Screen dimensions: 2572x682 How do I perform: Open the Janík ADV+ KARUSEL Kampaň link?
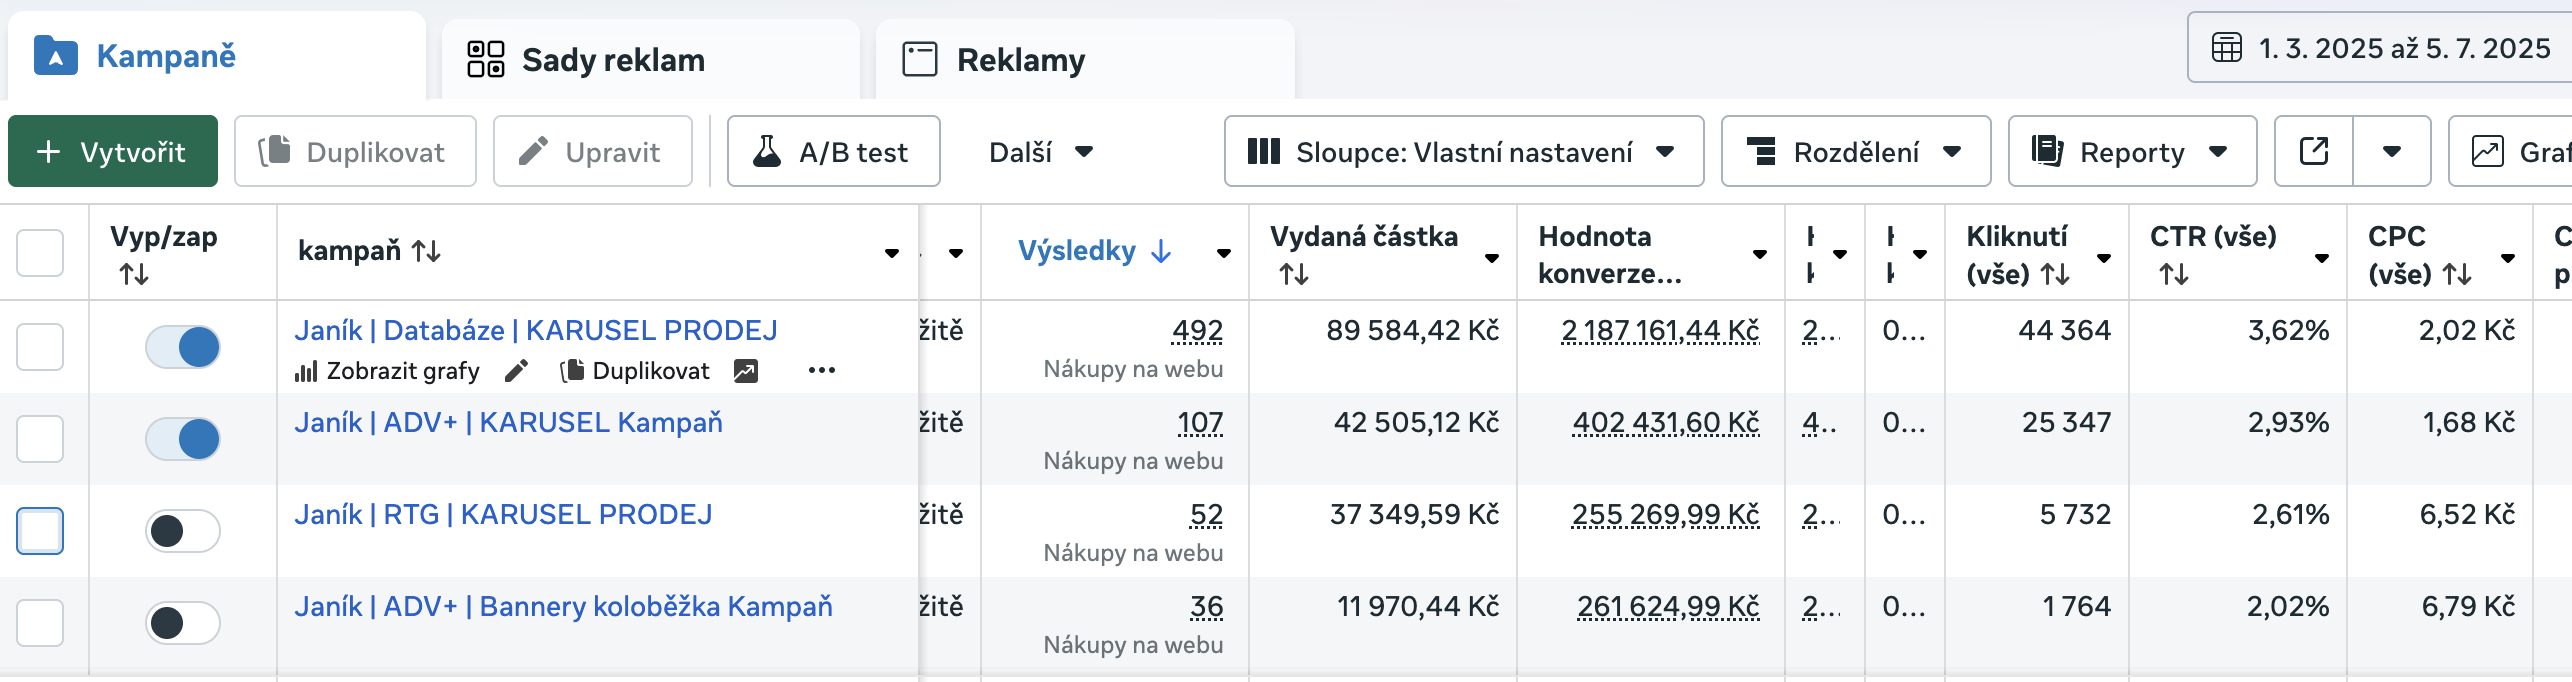(x=508, y=423)
